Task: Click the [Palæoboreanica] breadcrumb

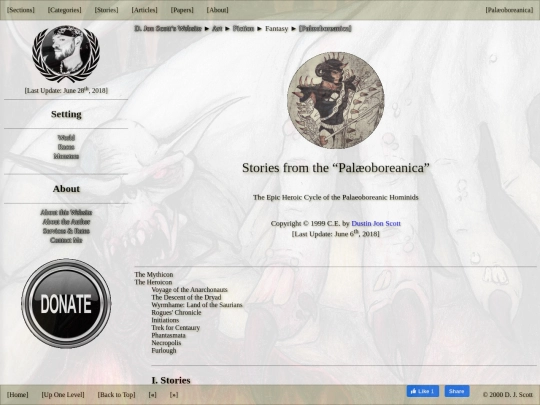Action: [x=325, y=29]
